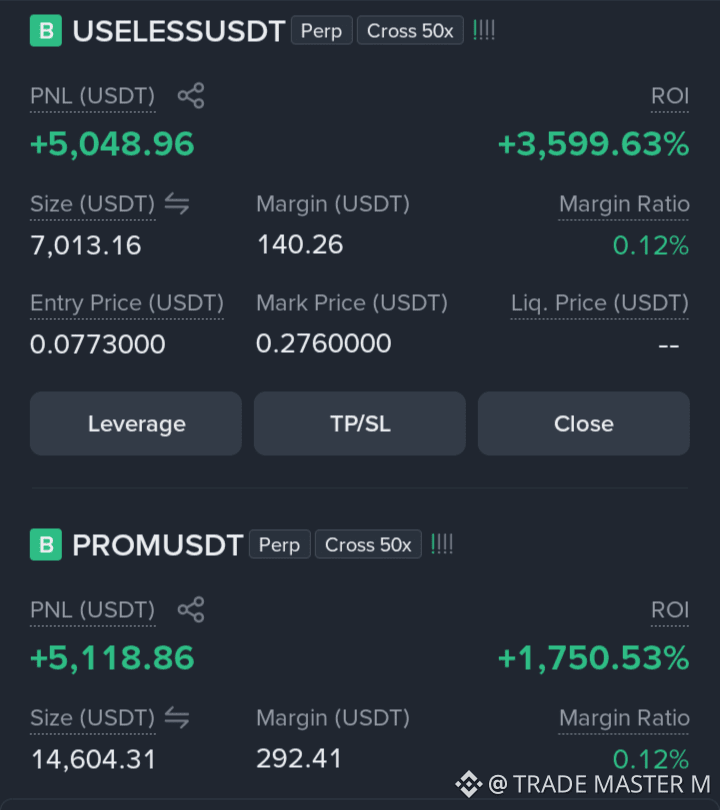Swap USELESSUSDT size unit with arrows icon
This screenshot has height=810, width=720.
pyautogui.click(x=177, y=204)
